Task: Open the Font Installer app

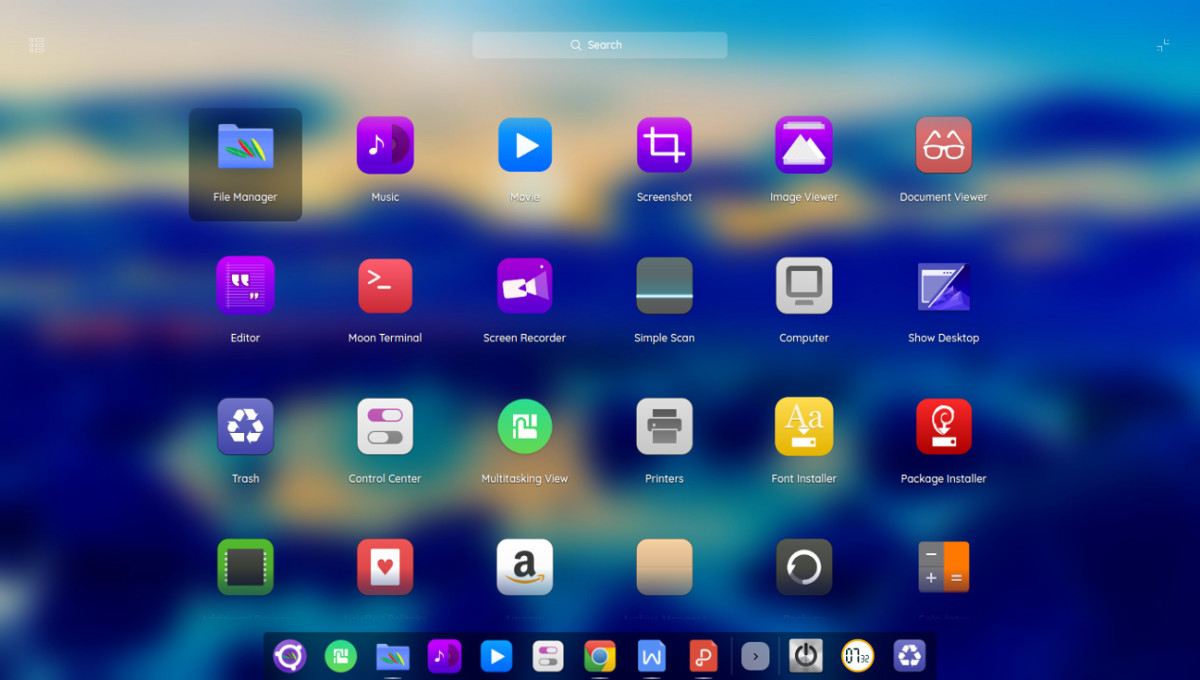Action: point(804,427)
